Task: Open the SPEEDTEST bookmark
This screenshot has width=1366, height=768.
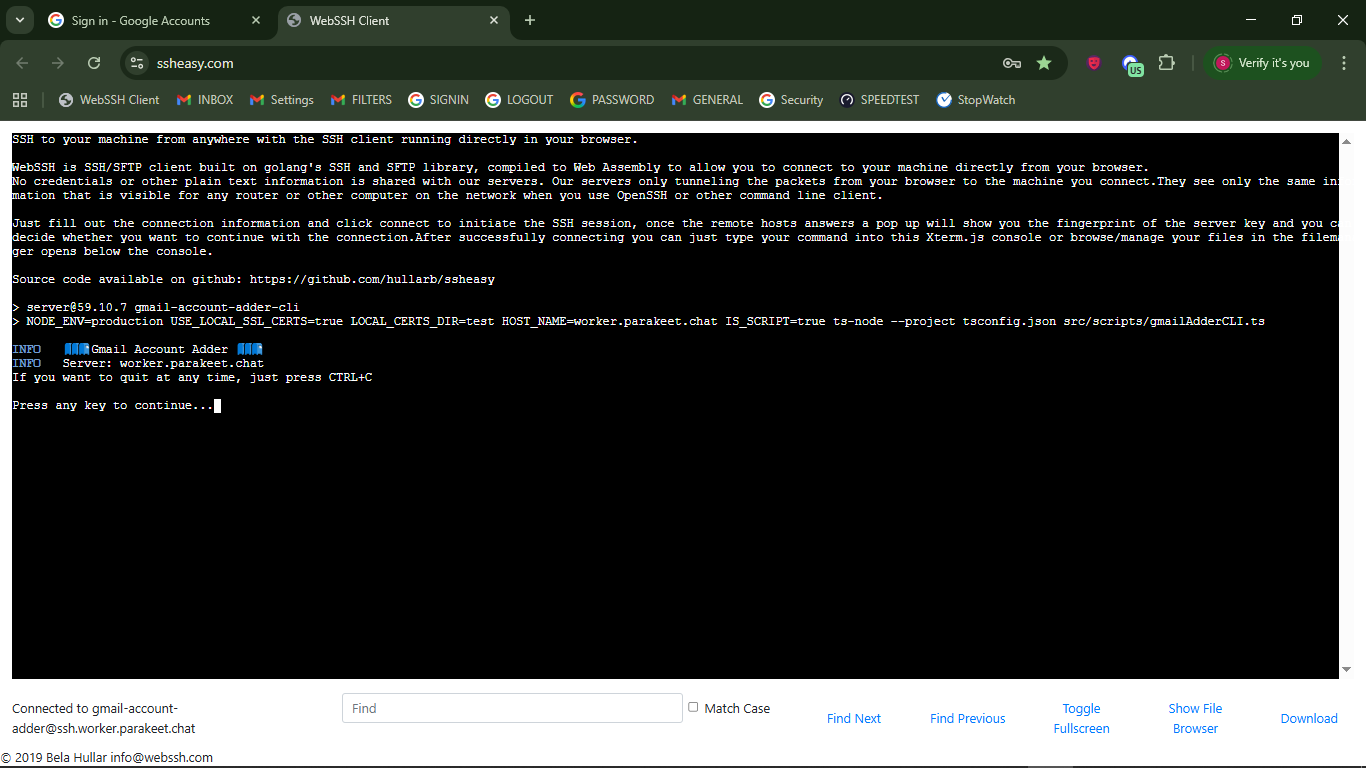Action: (879, 100)
